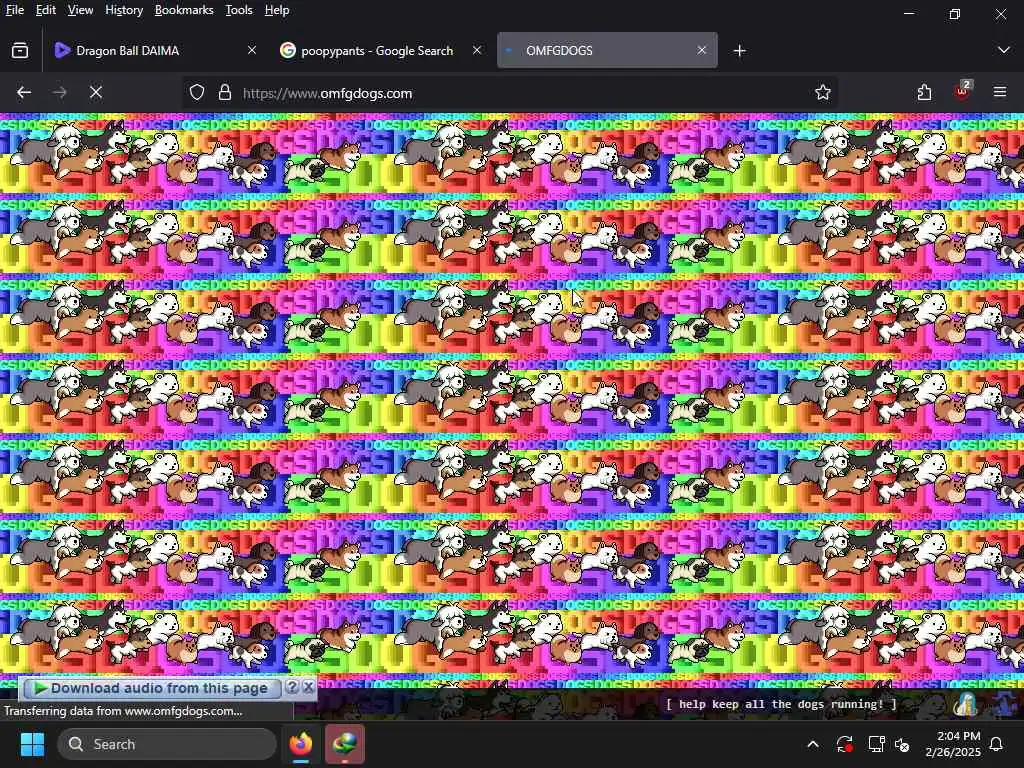Click help keep all the dogs running link
Viewport: 1024px width, 768px height.
pos(781,704)
